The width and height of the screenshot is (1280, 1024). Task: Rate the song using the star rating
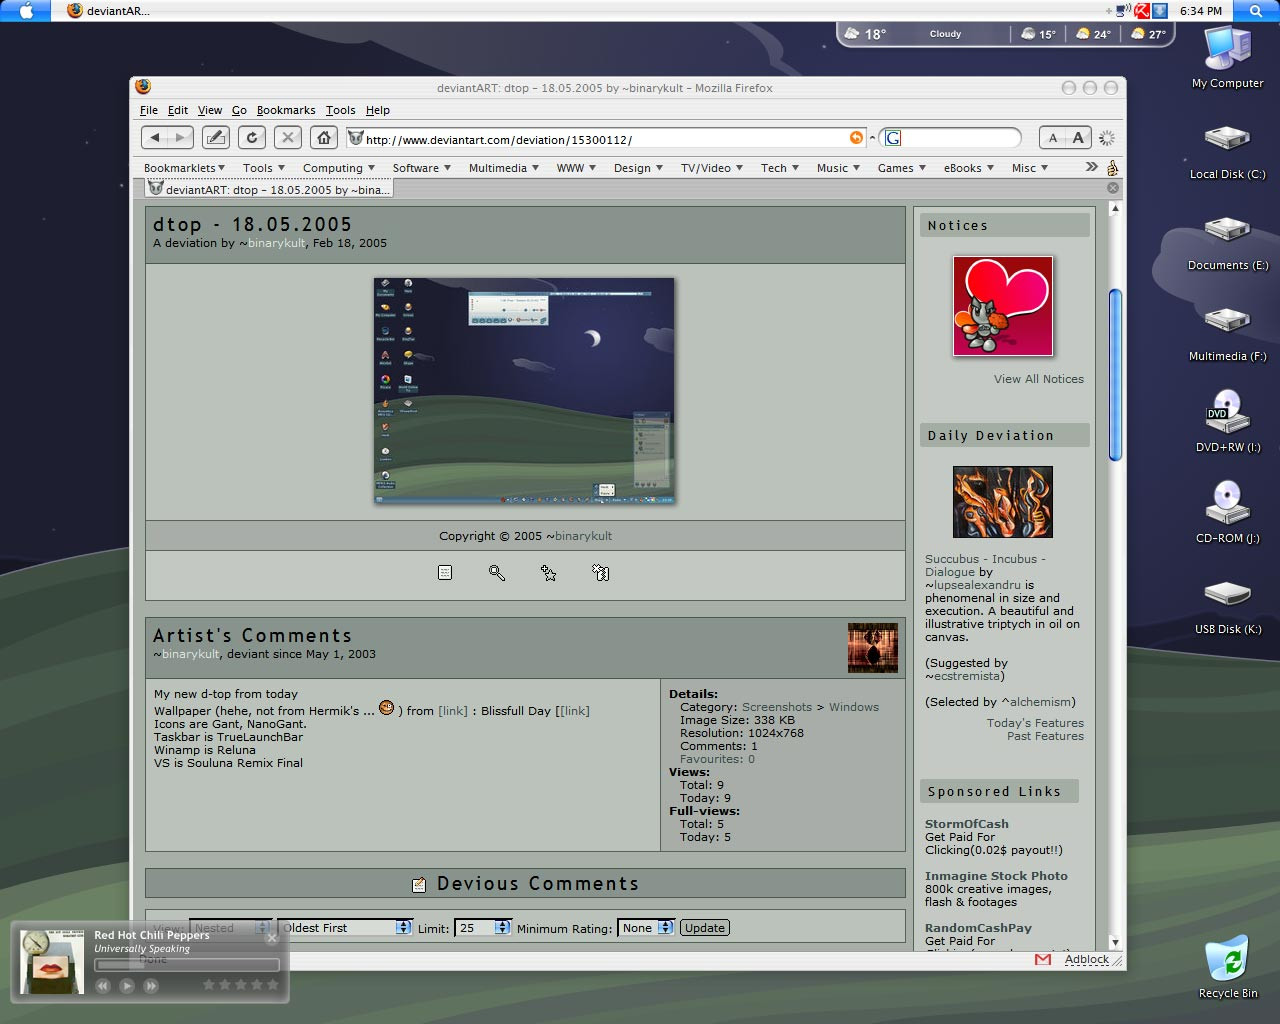coord(240,985)
